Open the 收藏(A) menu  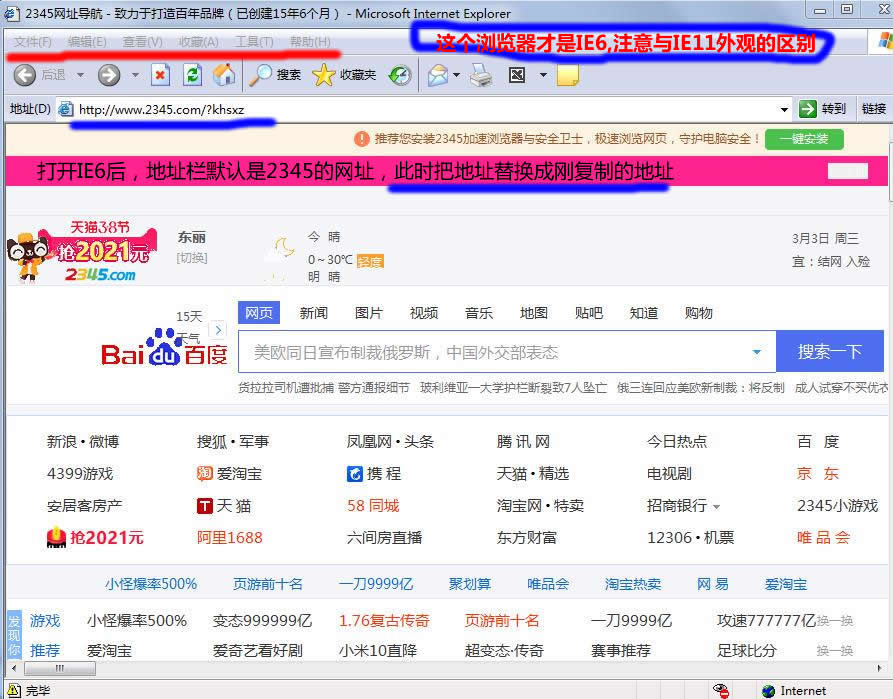tap(198, 42)
